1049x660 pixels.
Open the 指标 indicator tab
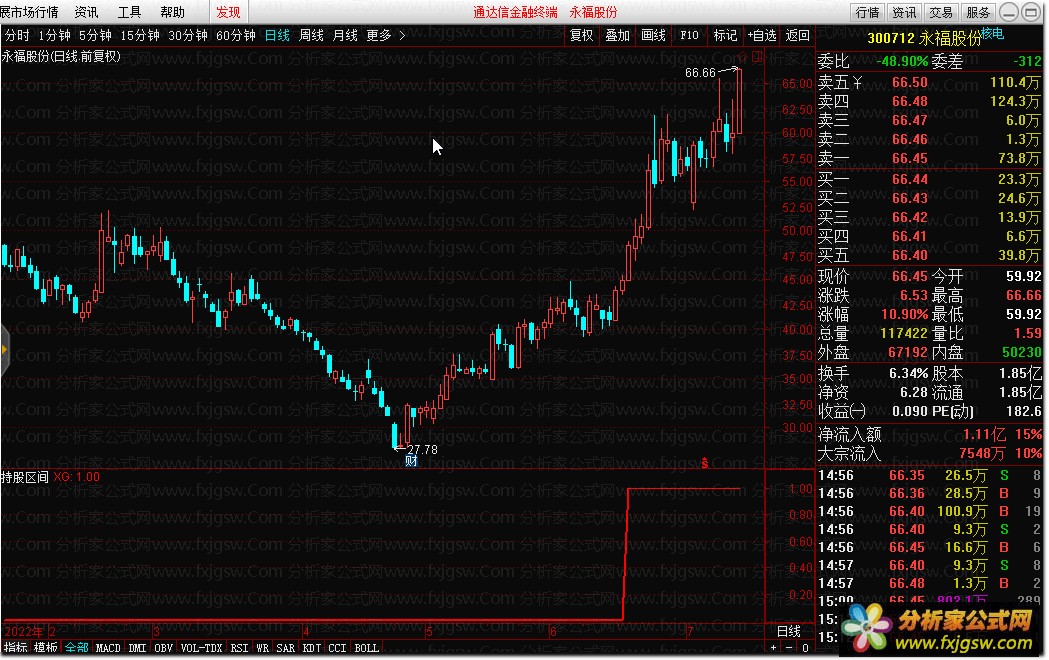coord(15,647)
